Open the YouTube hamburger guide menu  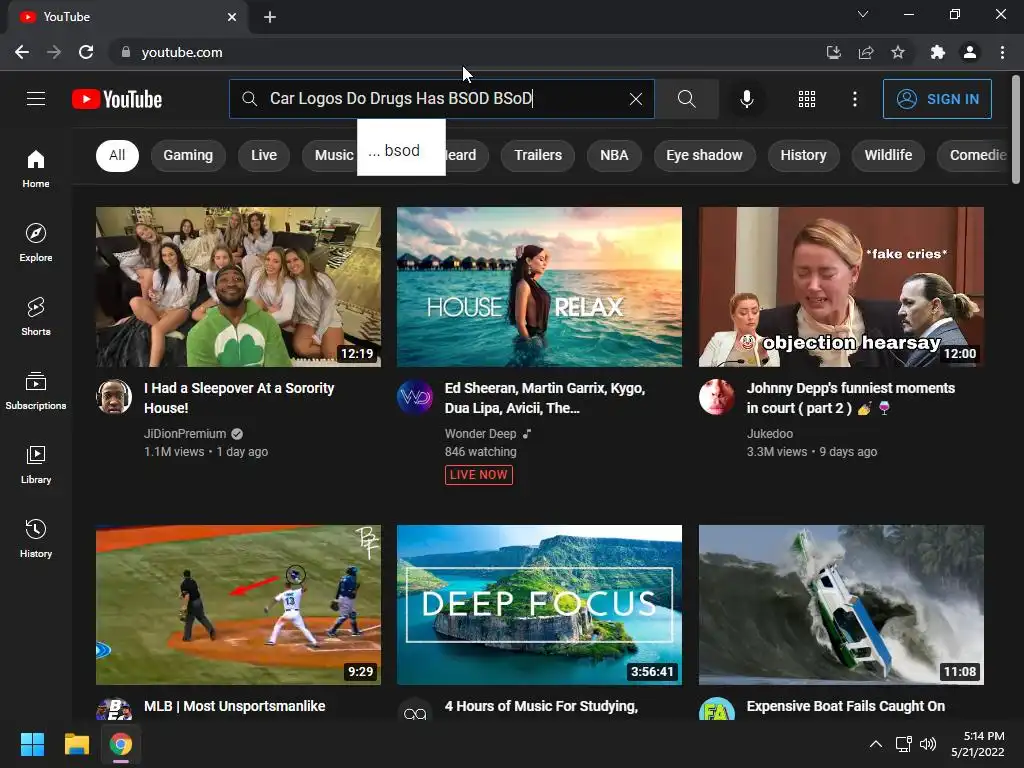tap(36, 99)
